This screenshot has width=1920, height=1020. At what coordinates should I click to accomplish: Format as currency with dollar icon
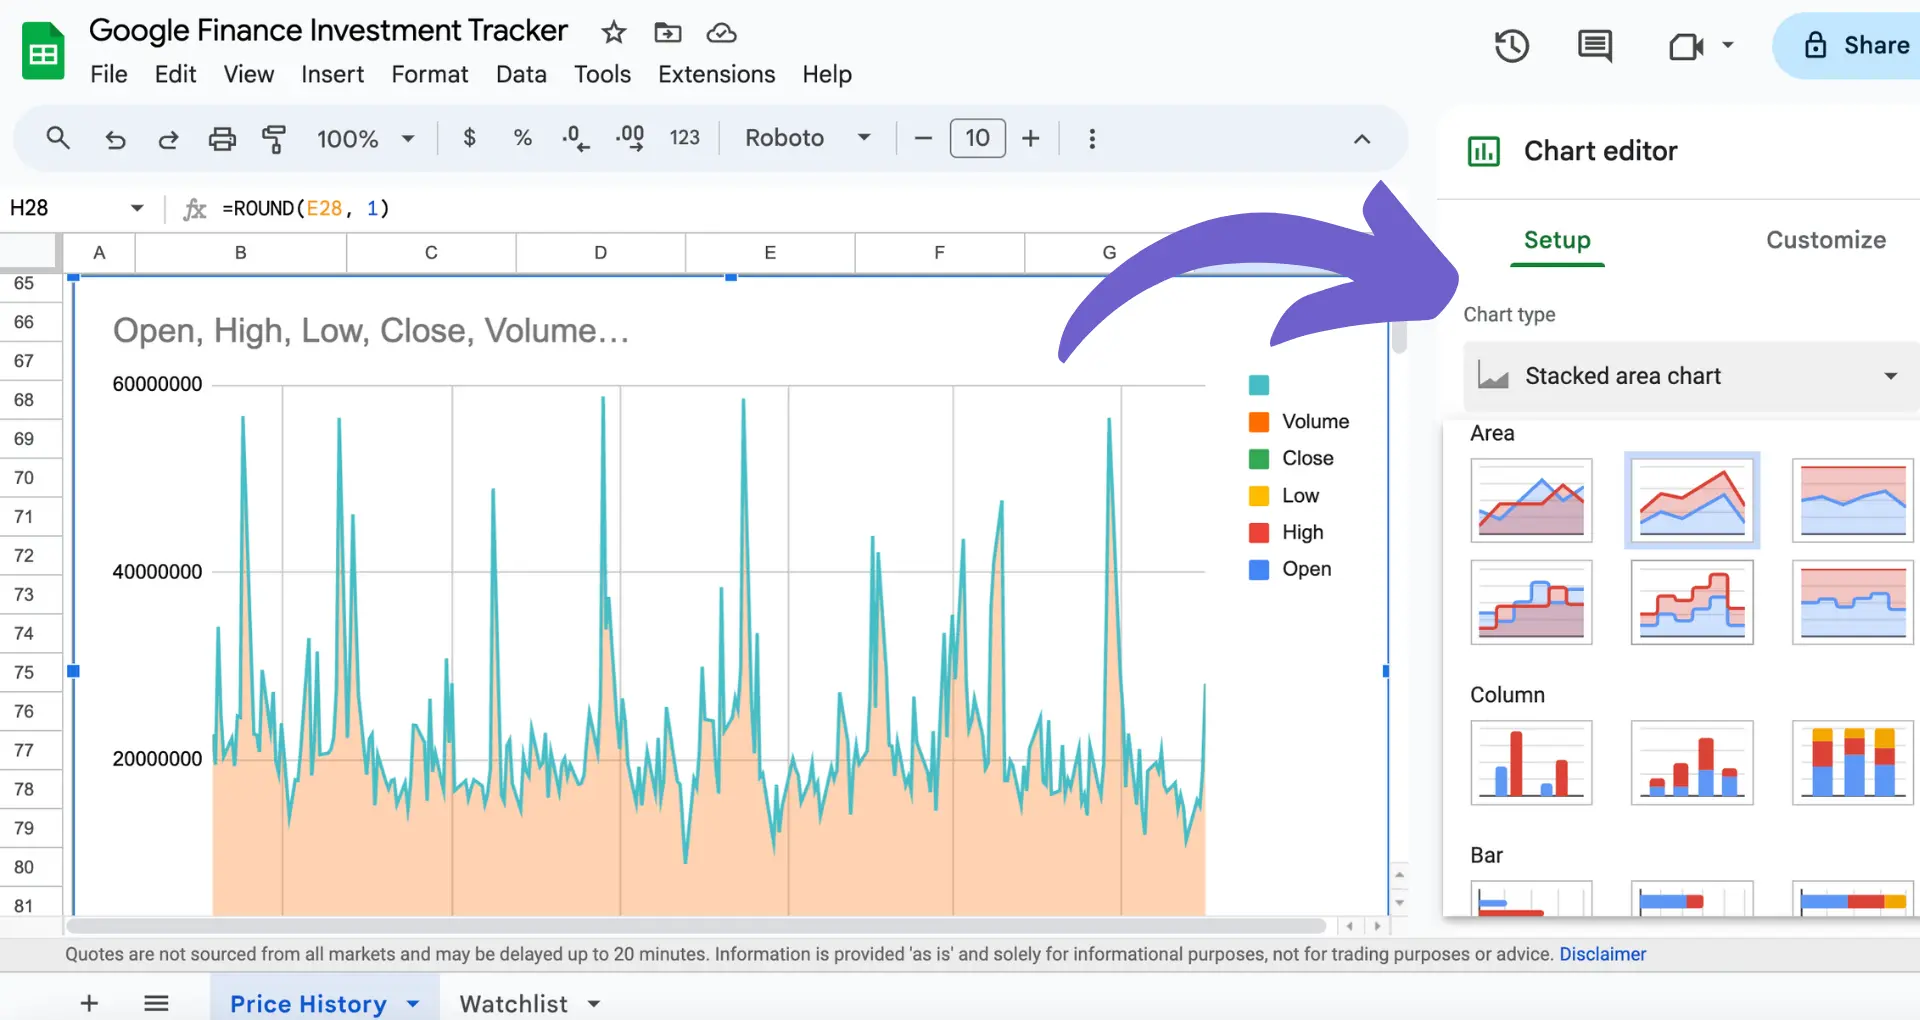[x=469, y=138]
